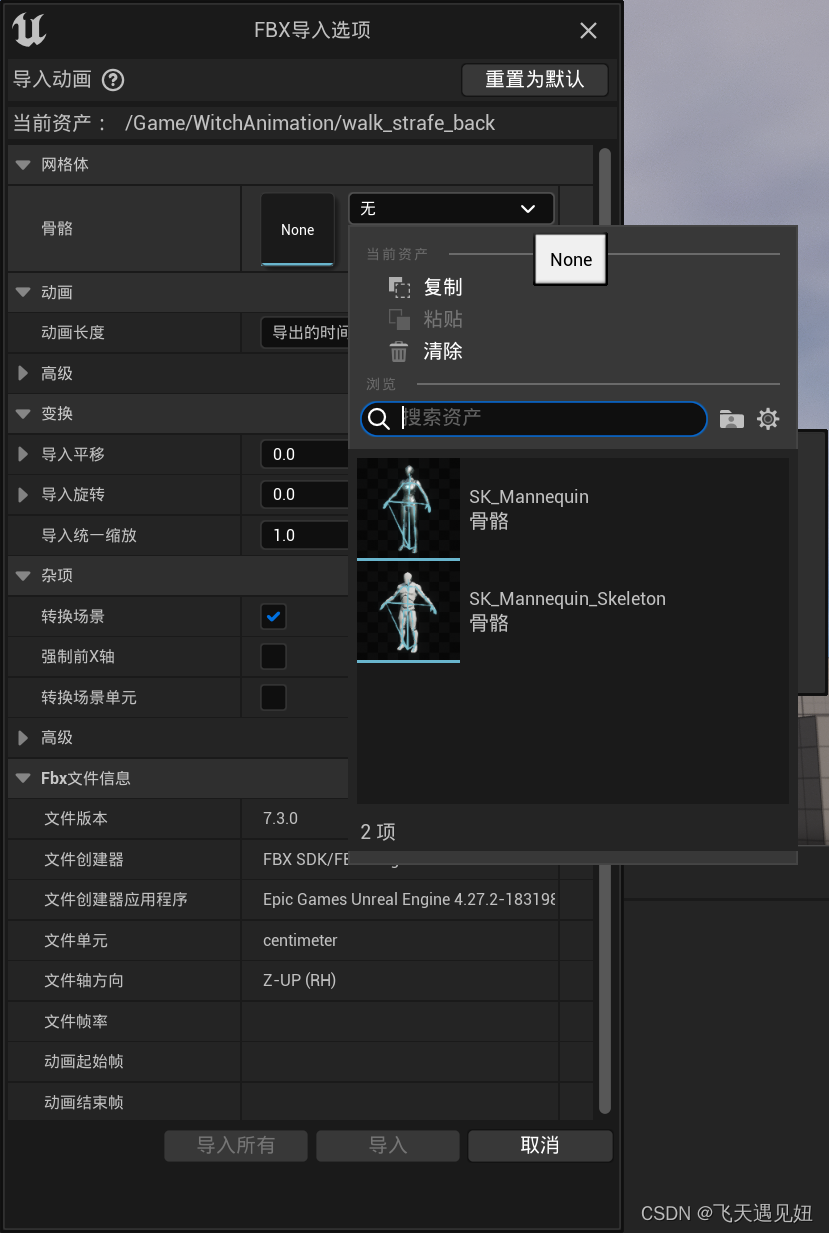Choose 粘贴 from the asset menu
This screenshot has width=829, height=1233.
point(443,320)
